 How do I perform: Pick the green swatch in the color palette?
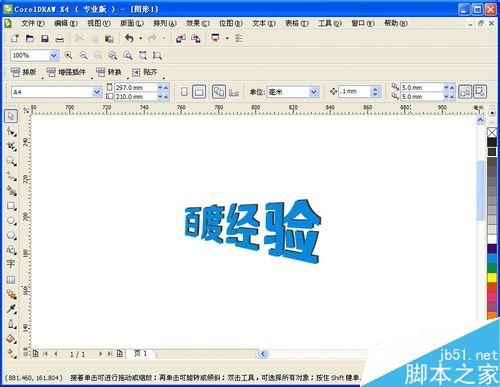[492, 268]
